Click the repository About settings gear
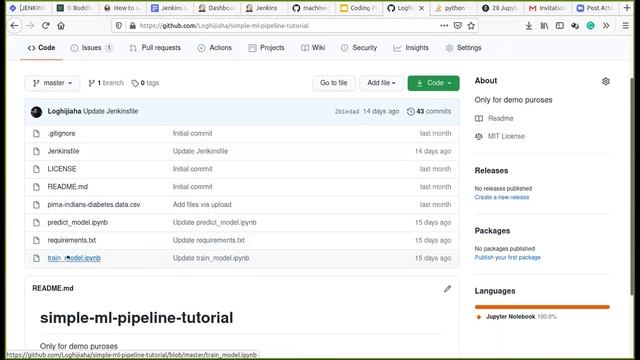 (x=606, y=81)
